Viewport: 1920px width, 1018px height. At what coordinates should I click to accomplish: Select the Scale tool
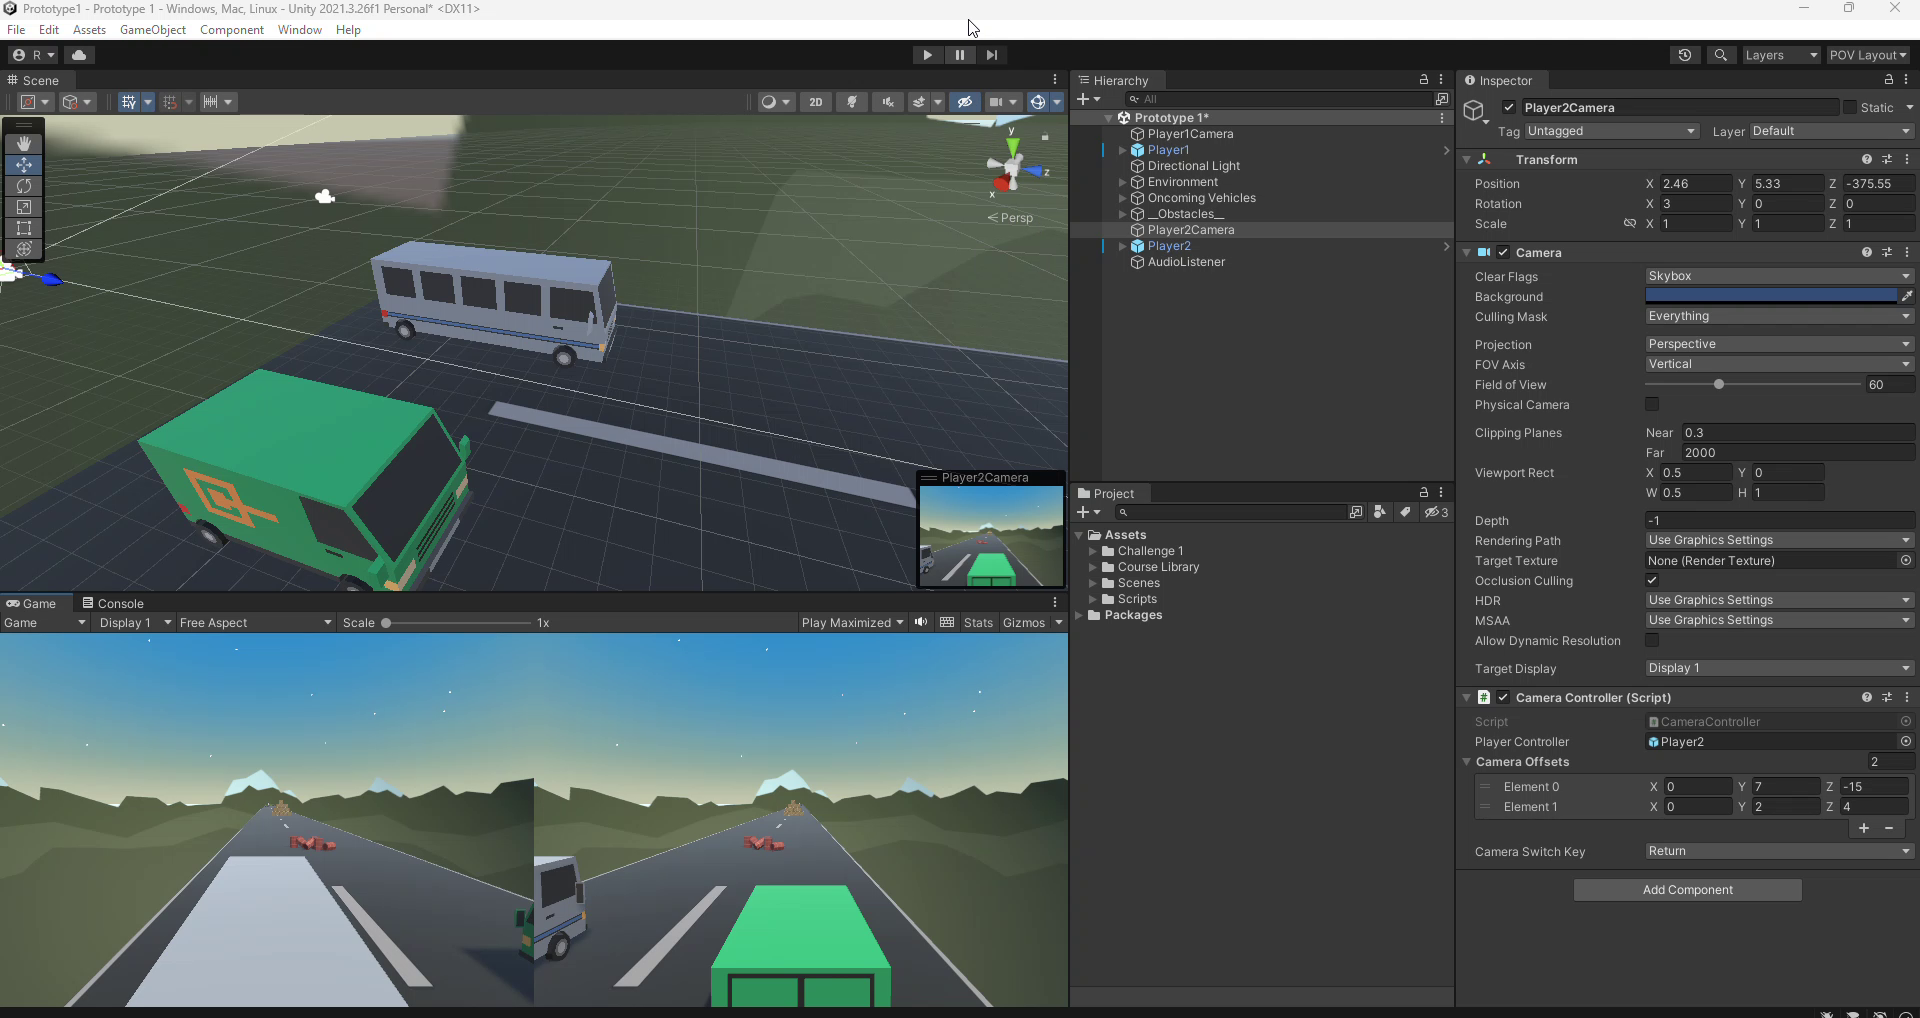(x=23, y=207)
